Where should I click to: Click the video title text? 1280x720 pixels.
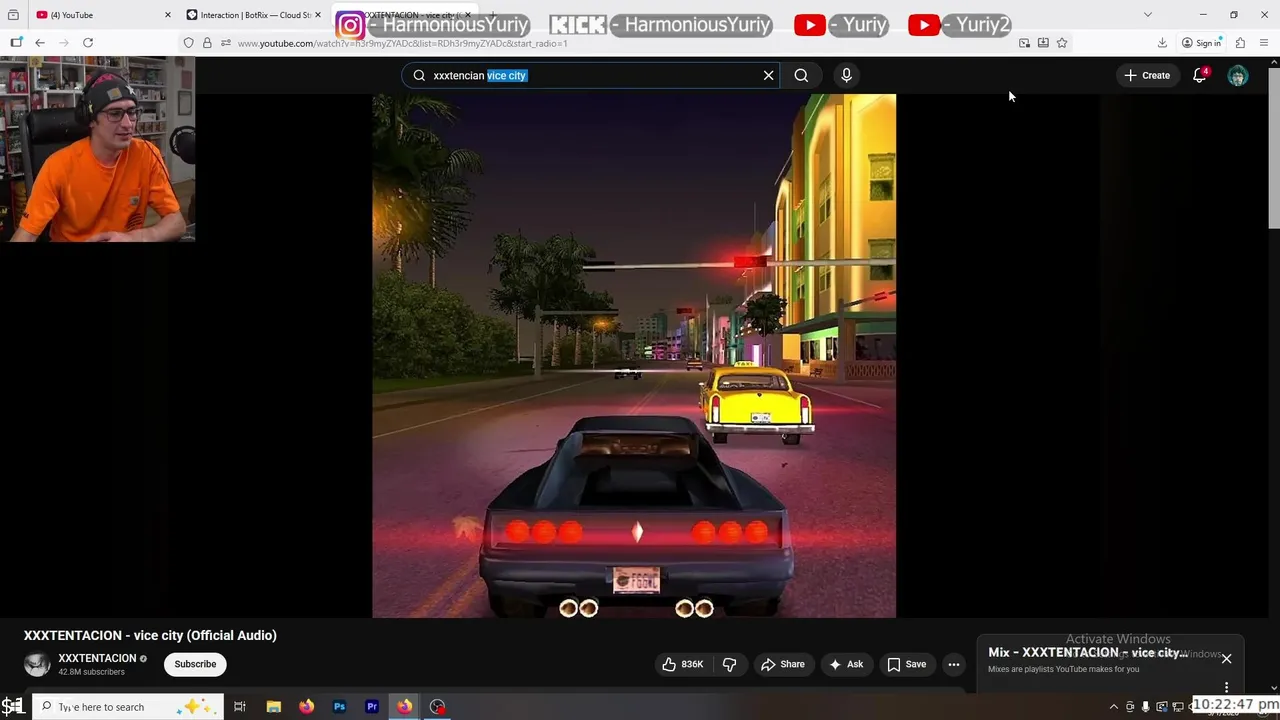150,635
